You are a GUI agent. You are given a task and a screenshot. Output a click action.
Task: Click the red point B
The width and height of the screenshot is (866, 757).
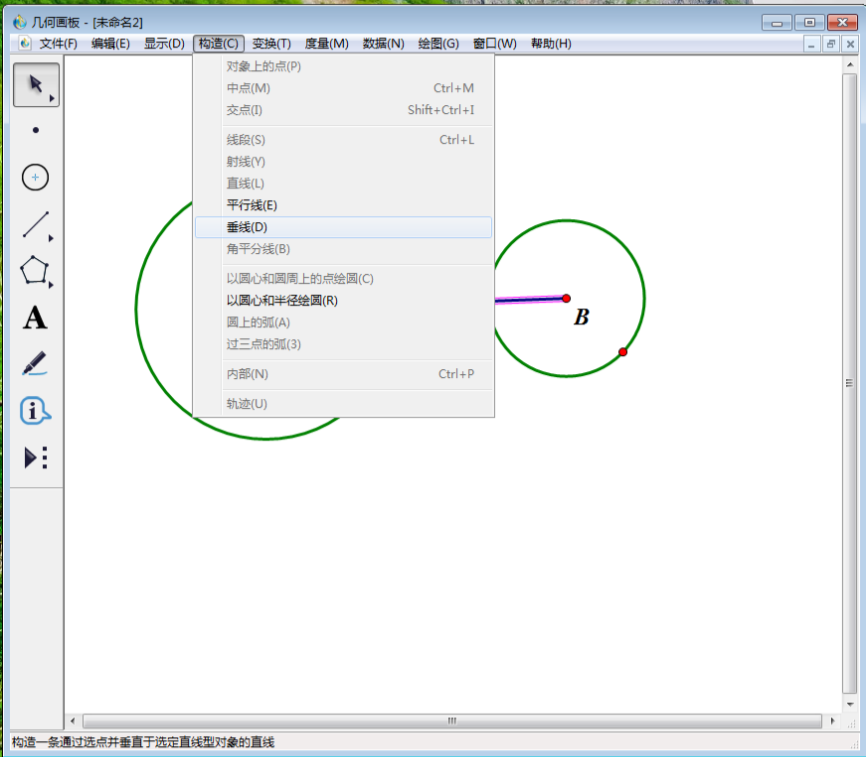coord(566,299)
